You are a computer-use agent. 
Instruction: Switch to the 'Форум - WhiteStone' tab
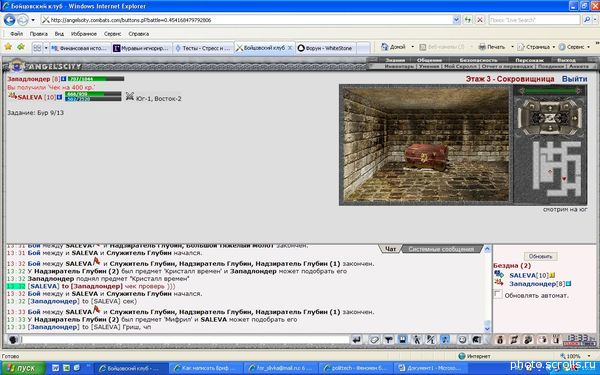[325, 48]
